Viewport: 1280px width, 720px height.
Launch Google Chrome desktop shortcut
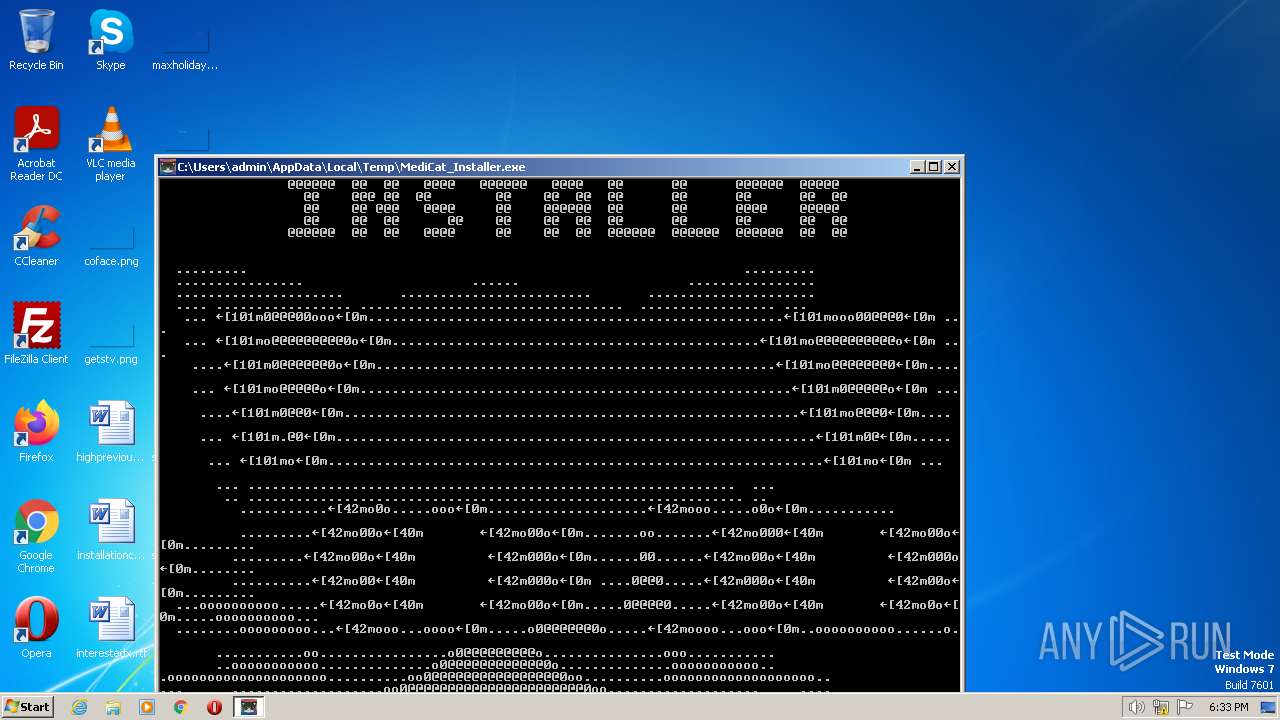tap(36, 536)
